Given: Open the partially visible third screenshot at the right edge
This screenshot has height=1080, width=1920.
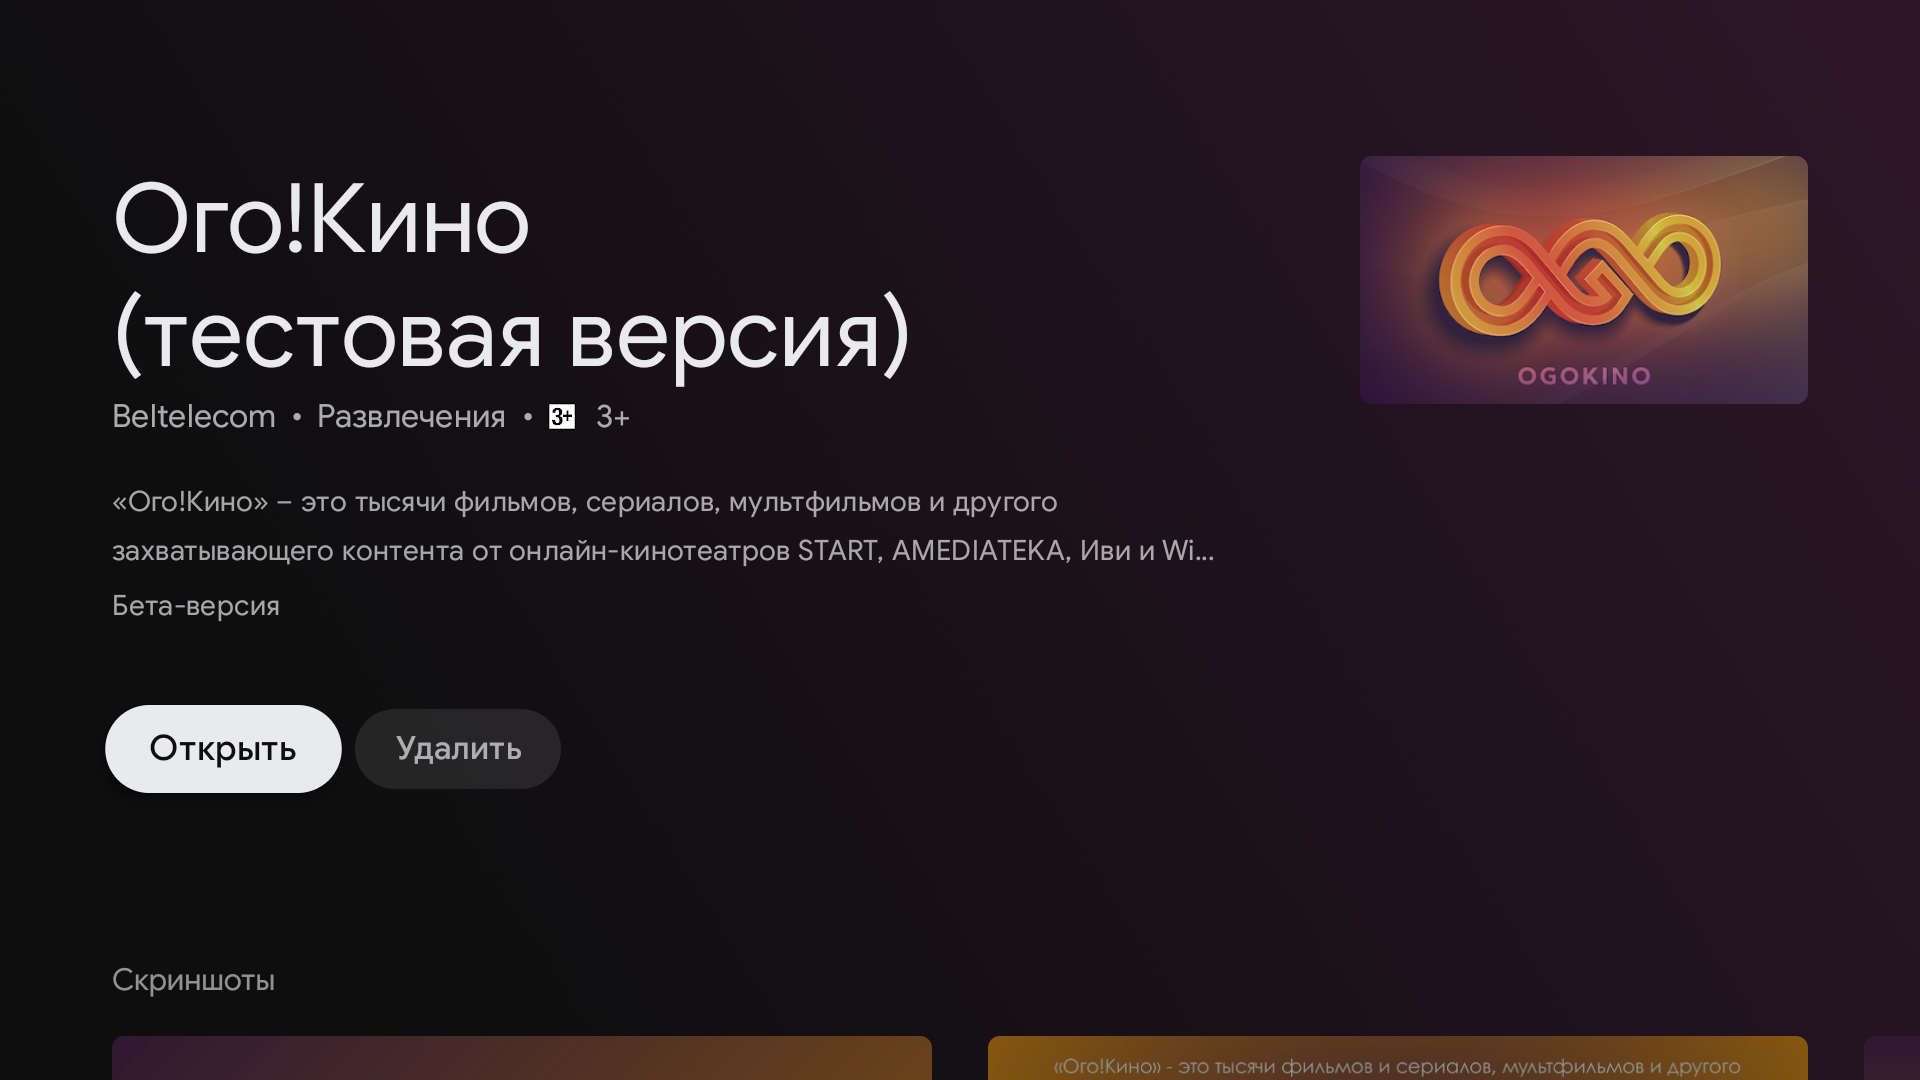Looking at the screenshot, I should pyautogui.click(x=1892, y=1058).
